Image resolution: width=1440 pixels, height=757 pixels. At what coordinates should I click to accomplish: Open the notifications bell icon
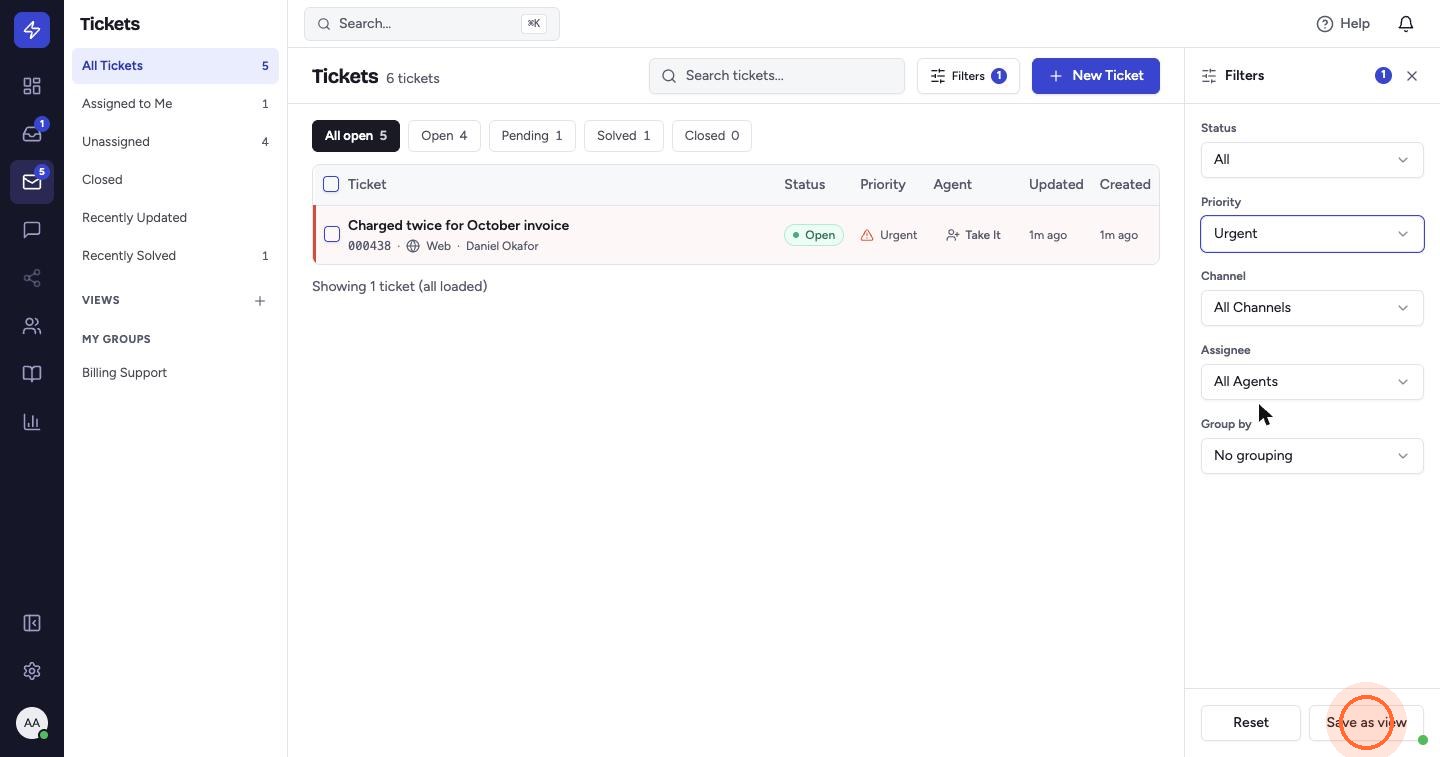1406,24
